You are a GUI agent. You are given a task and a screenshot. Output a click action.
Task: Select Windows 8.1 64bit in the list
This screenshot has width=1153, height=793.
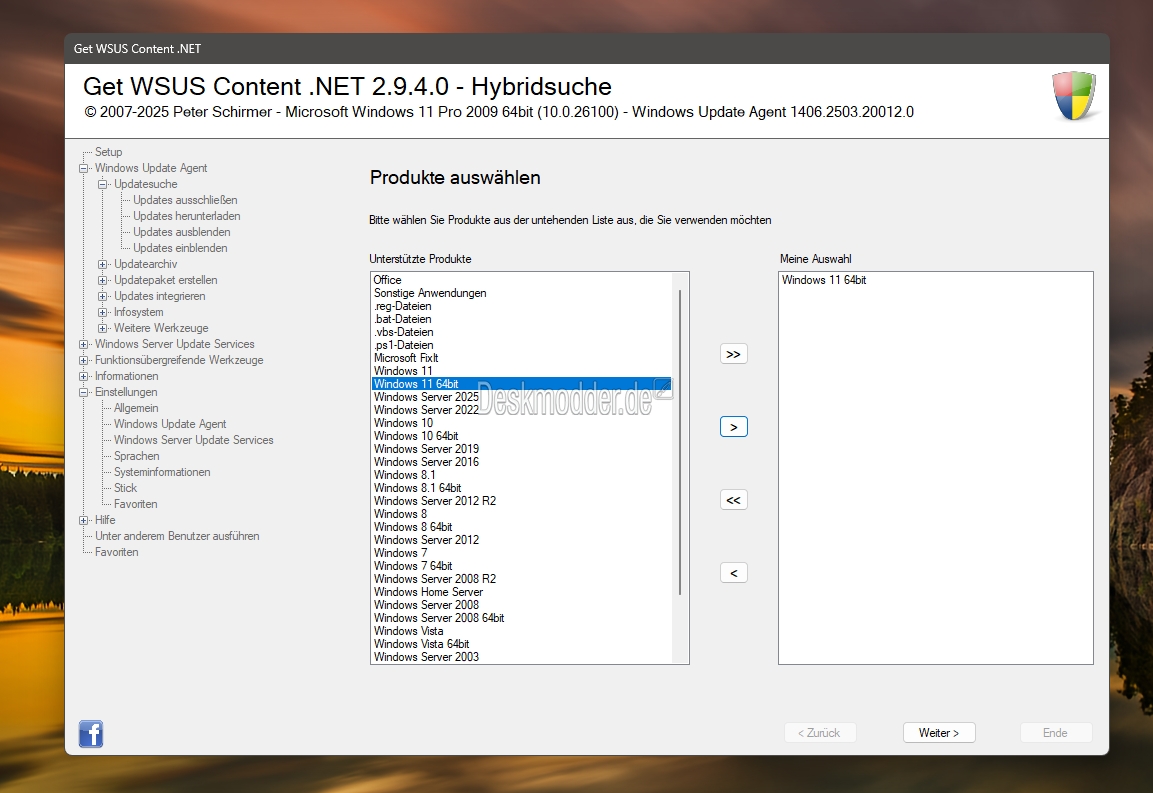(x=521, y=488)
